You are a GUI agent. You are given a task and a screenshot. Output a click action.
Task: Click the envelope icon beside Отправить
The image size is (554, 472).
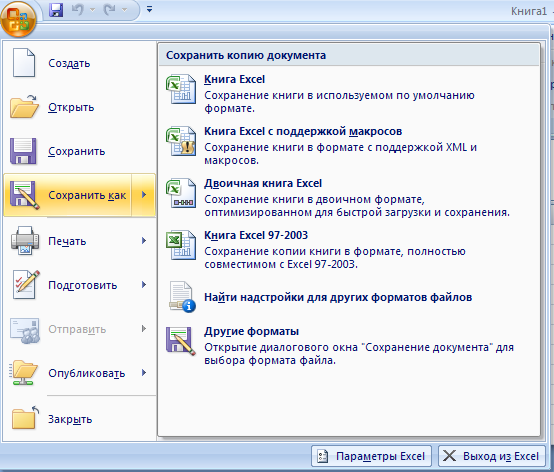[25, 330]
